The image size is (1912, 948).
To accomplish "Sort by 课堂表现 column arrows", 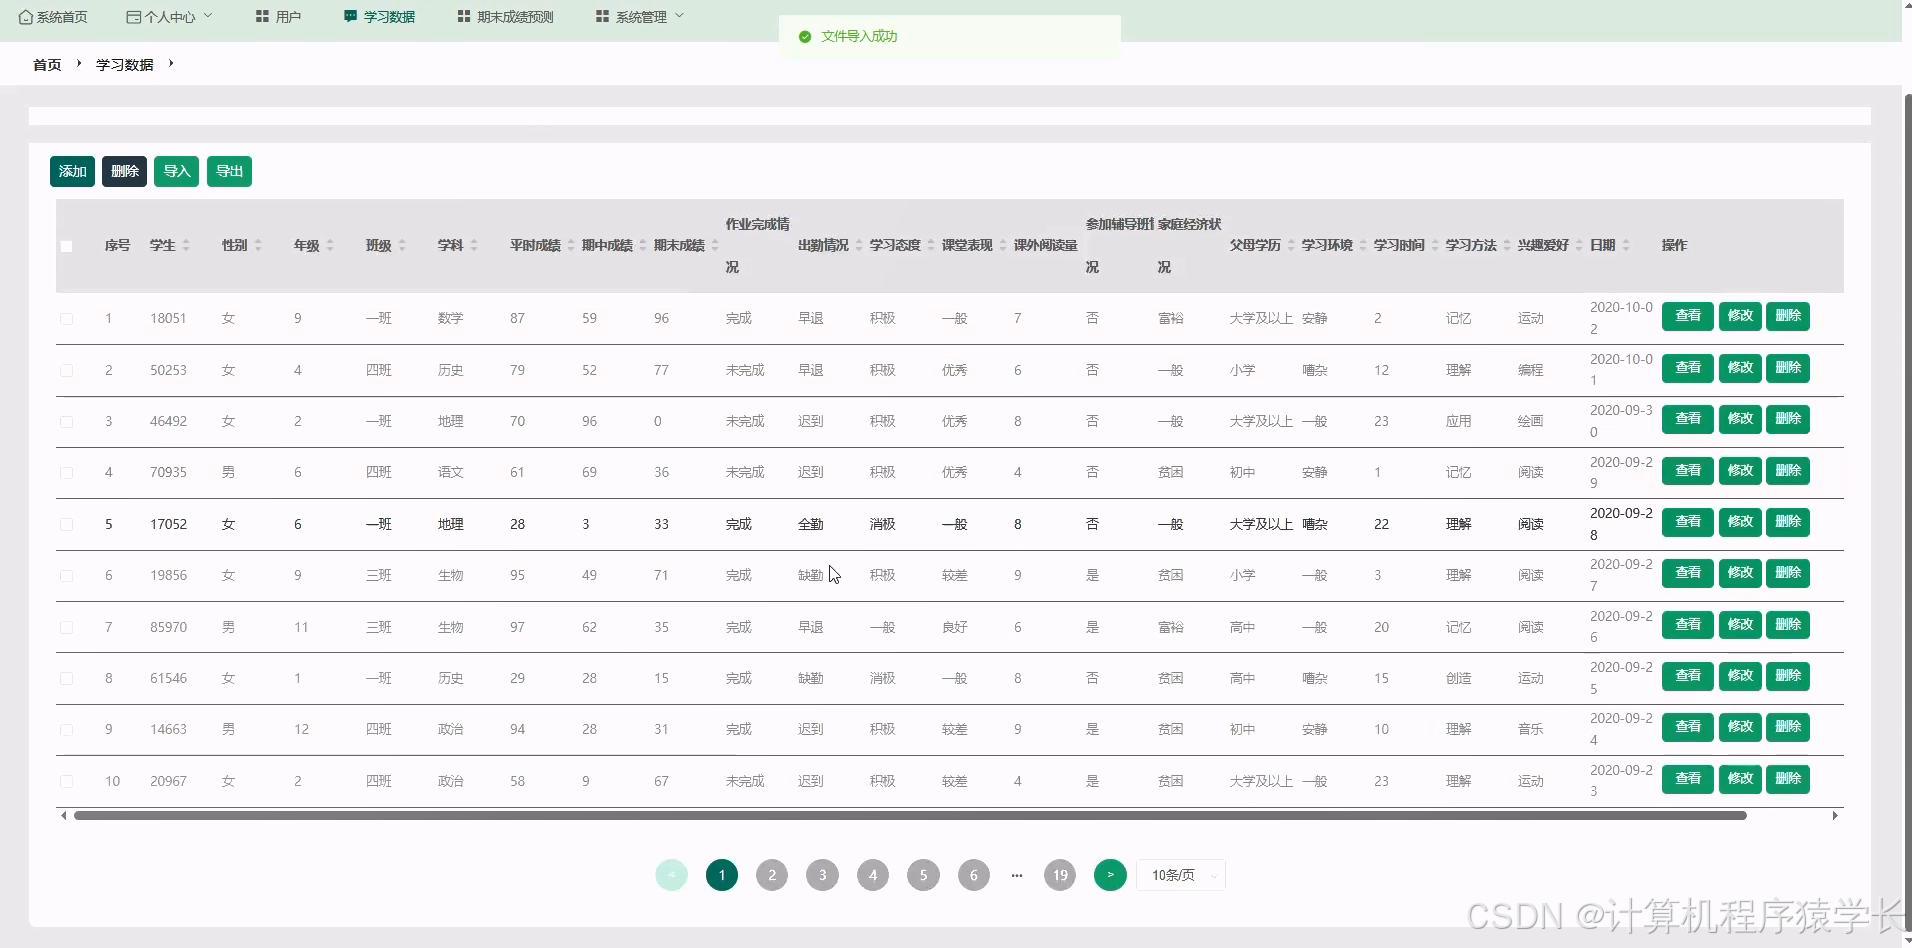I will click(1003, 245).
